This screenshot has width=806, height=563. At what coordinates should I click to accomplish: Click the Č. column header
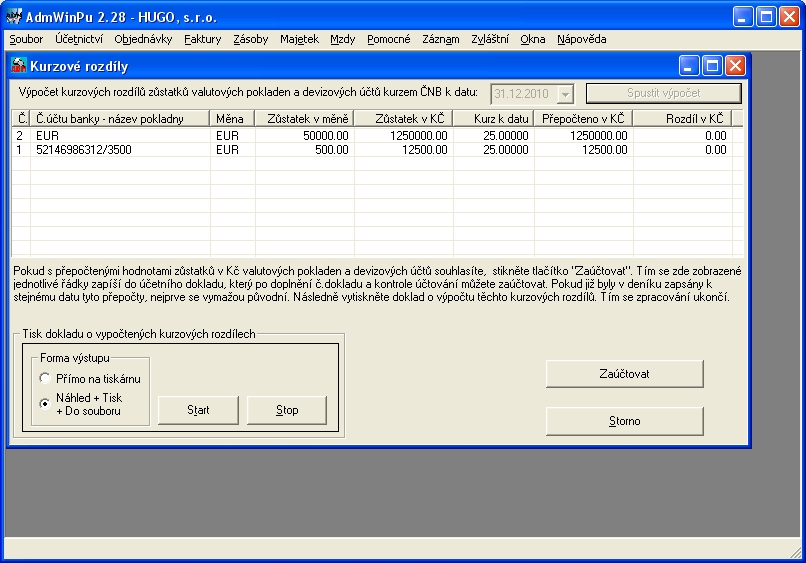coord(21,119)
